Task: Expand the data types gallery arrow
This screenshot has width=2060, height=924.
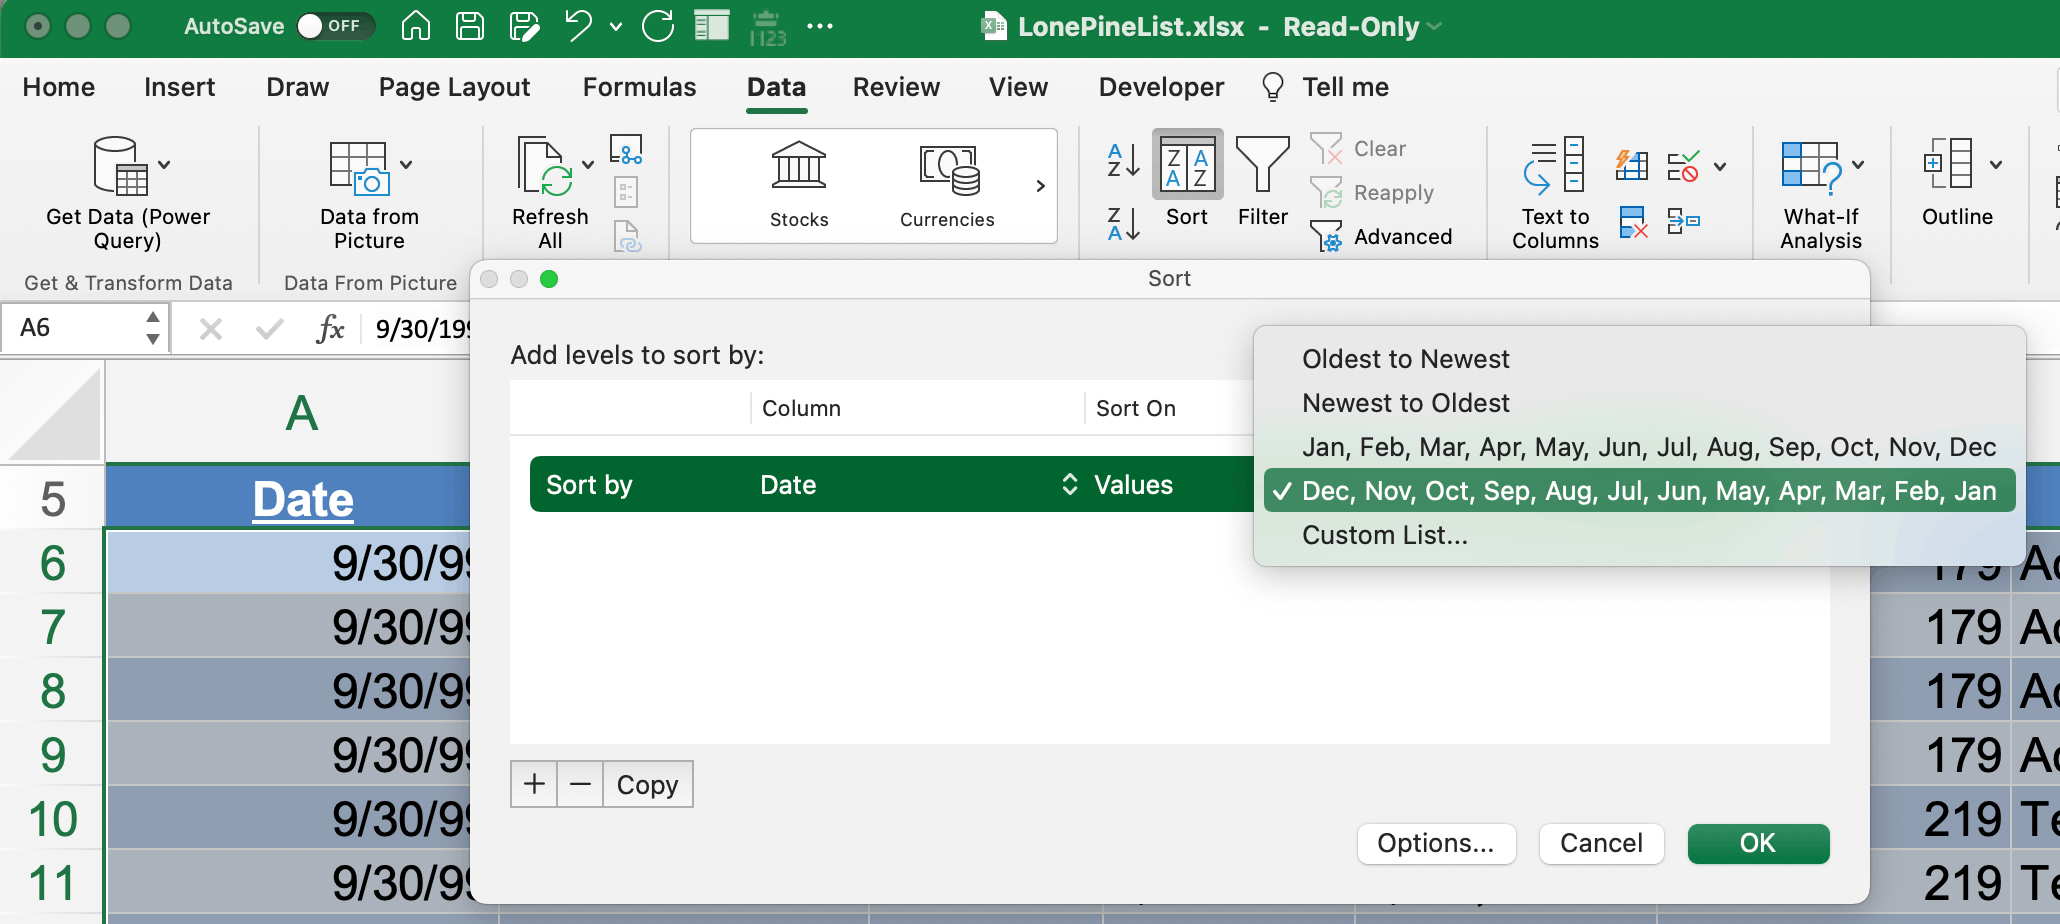Action: pyautogui.click(x=1040, y=186)
